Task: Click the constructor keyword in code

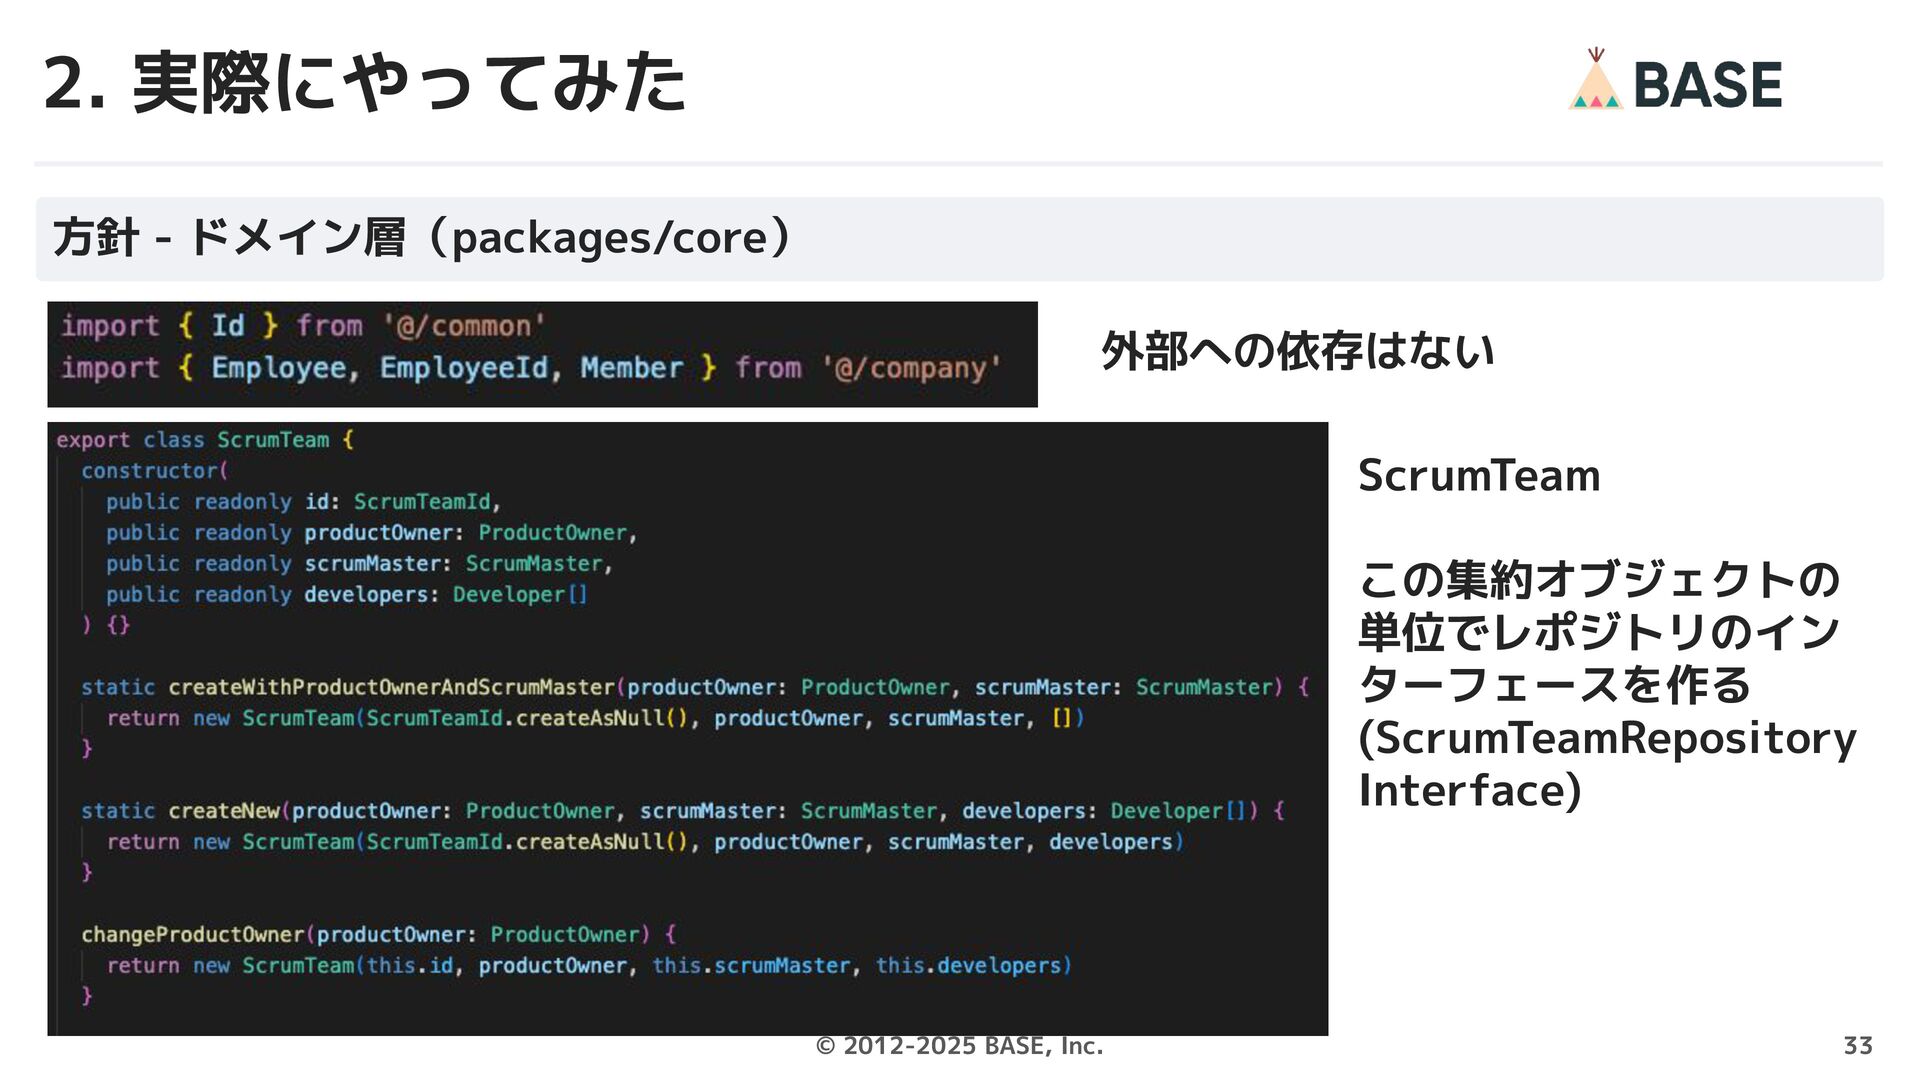Action: click(152, 471)
